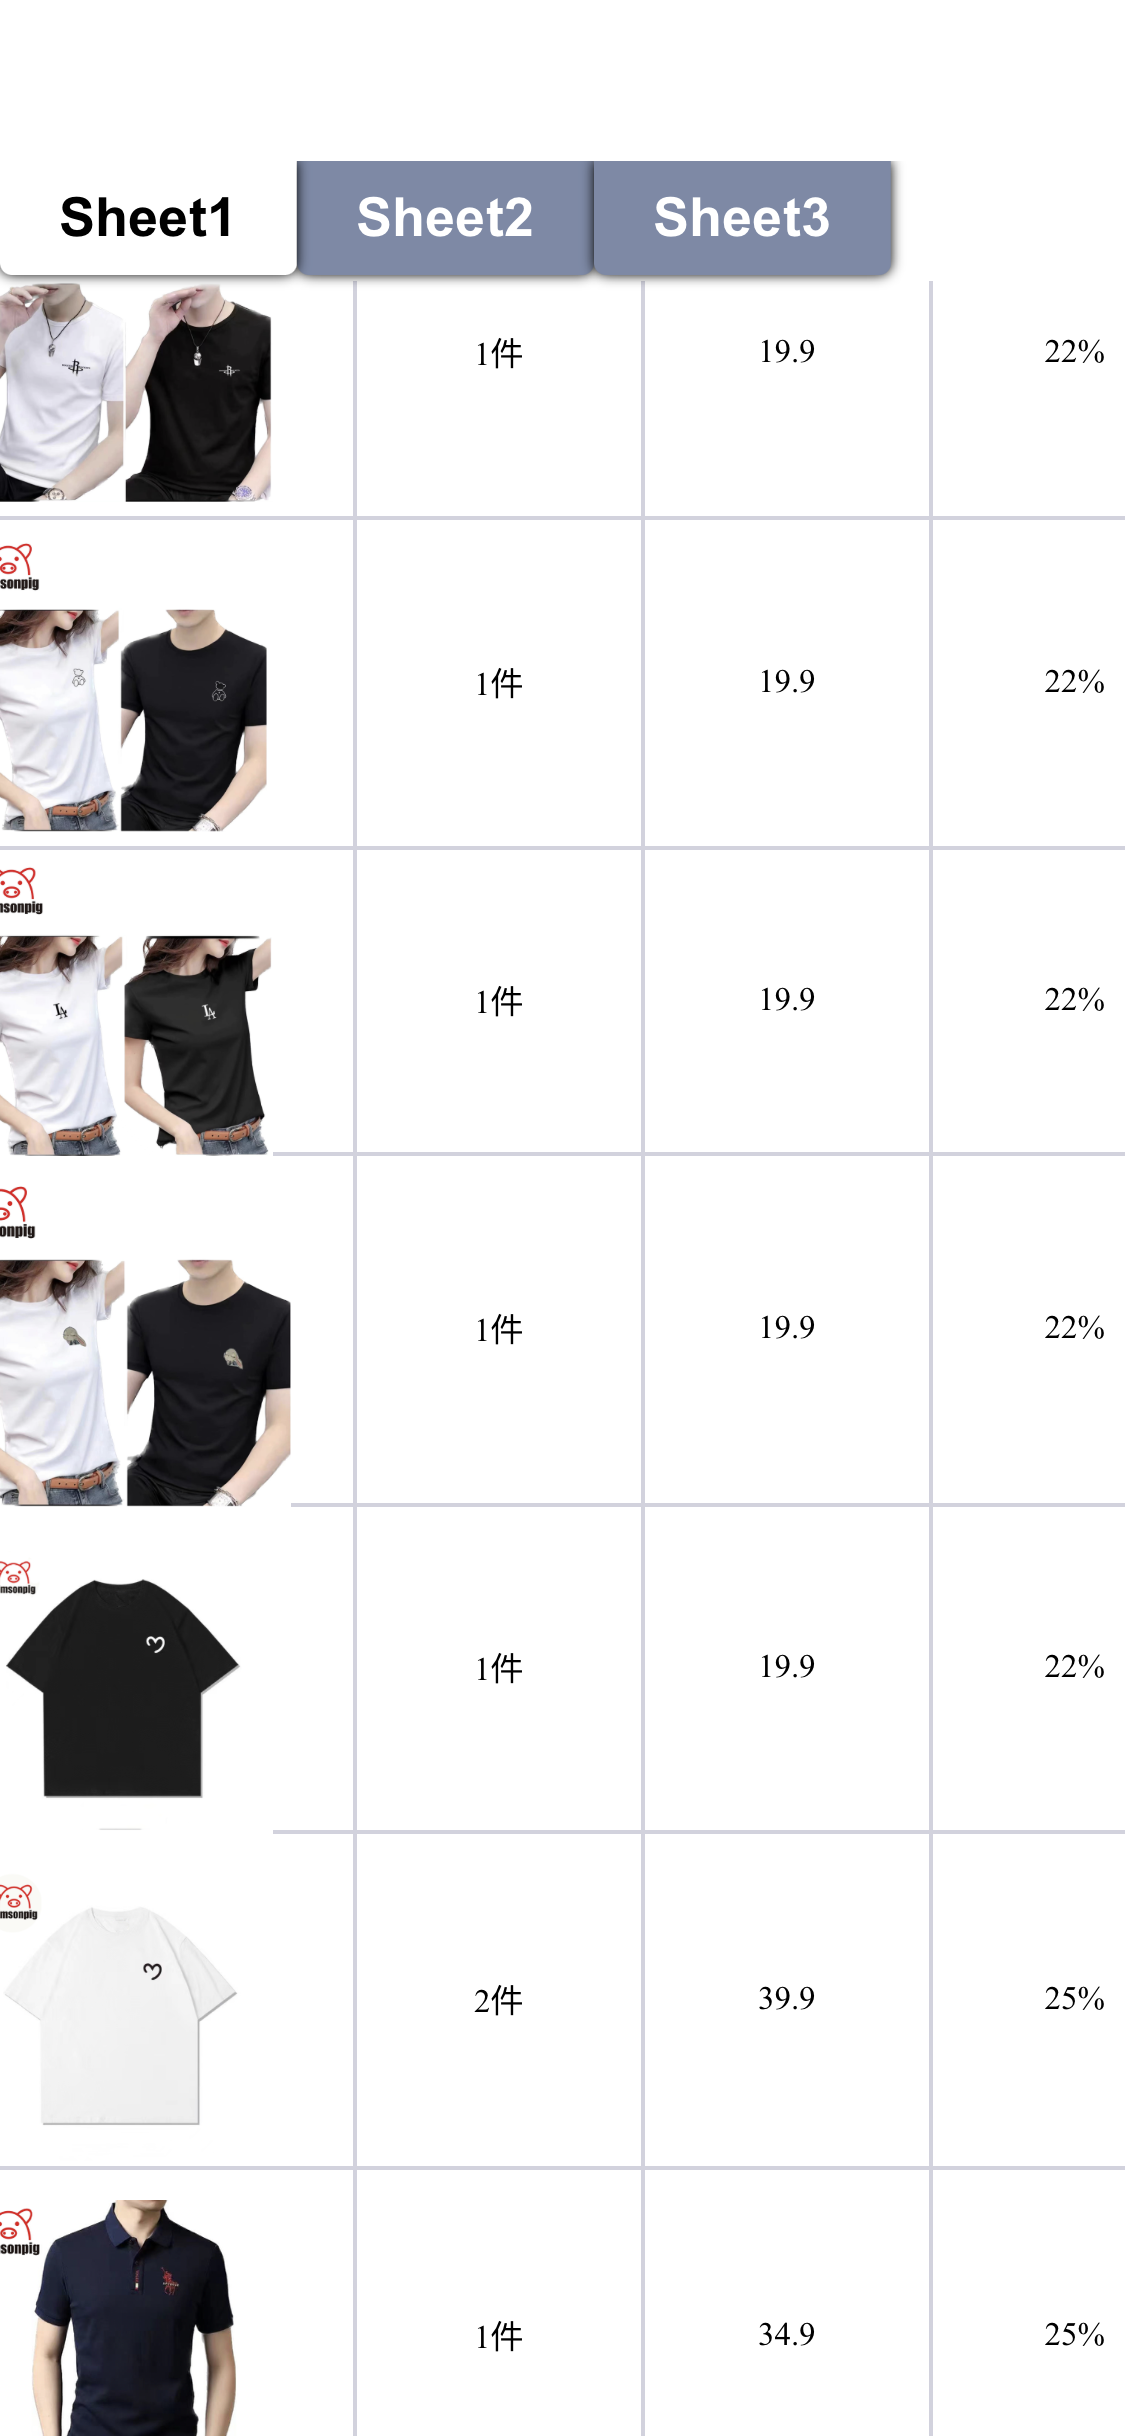Open the Sheet3 tab
The width and height of the screenshot is (1125, 2436).
point(742,218)
